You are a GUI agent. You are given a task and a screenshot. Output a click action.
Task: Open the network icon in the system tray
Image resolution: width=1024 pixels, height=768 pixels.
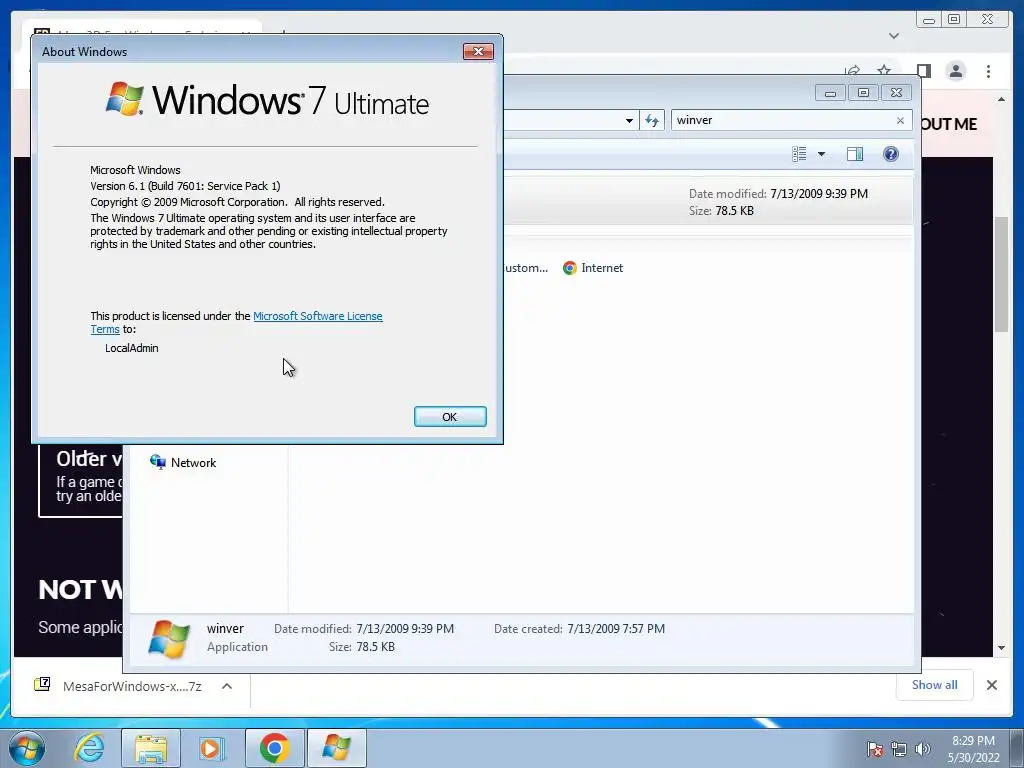coord(899,749)
